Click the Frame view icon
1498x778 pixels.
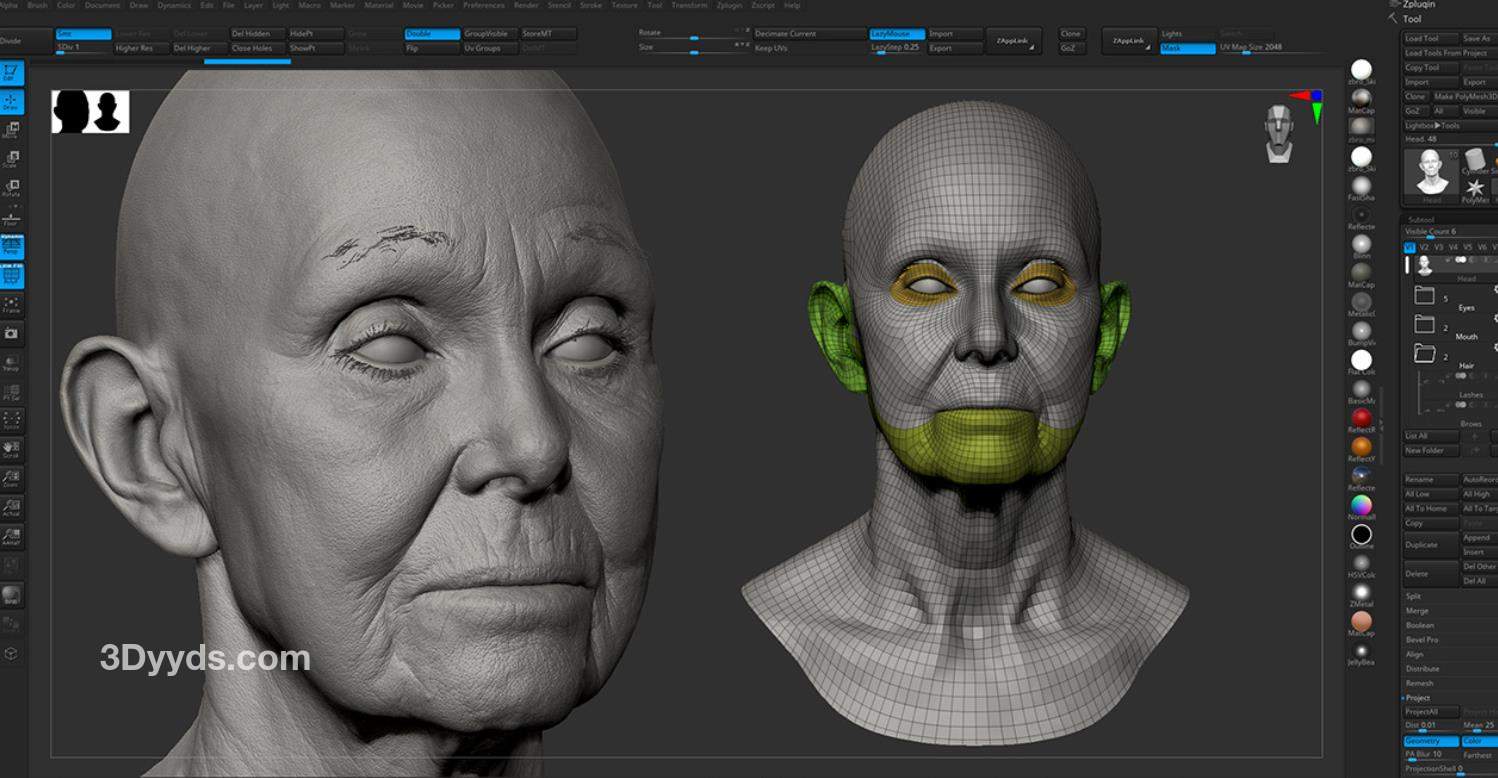point(12,304)
